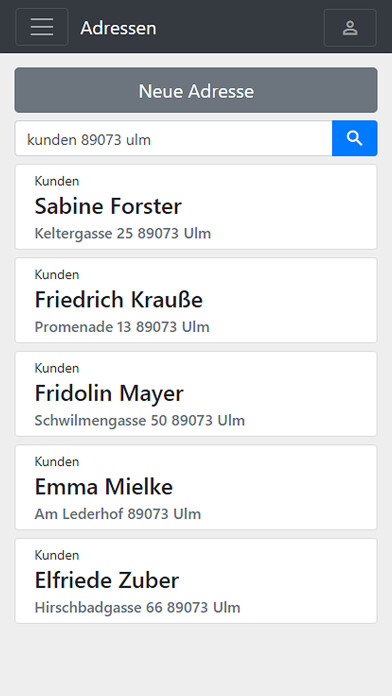This screenshot has height=696, width=392.
Task: Open Emma Mielke's address card
Action: click(196, 487)
